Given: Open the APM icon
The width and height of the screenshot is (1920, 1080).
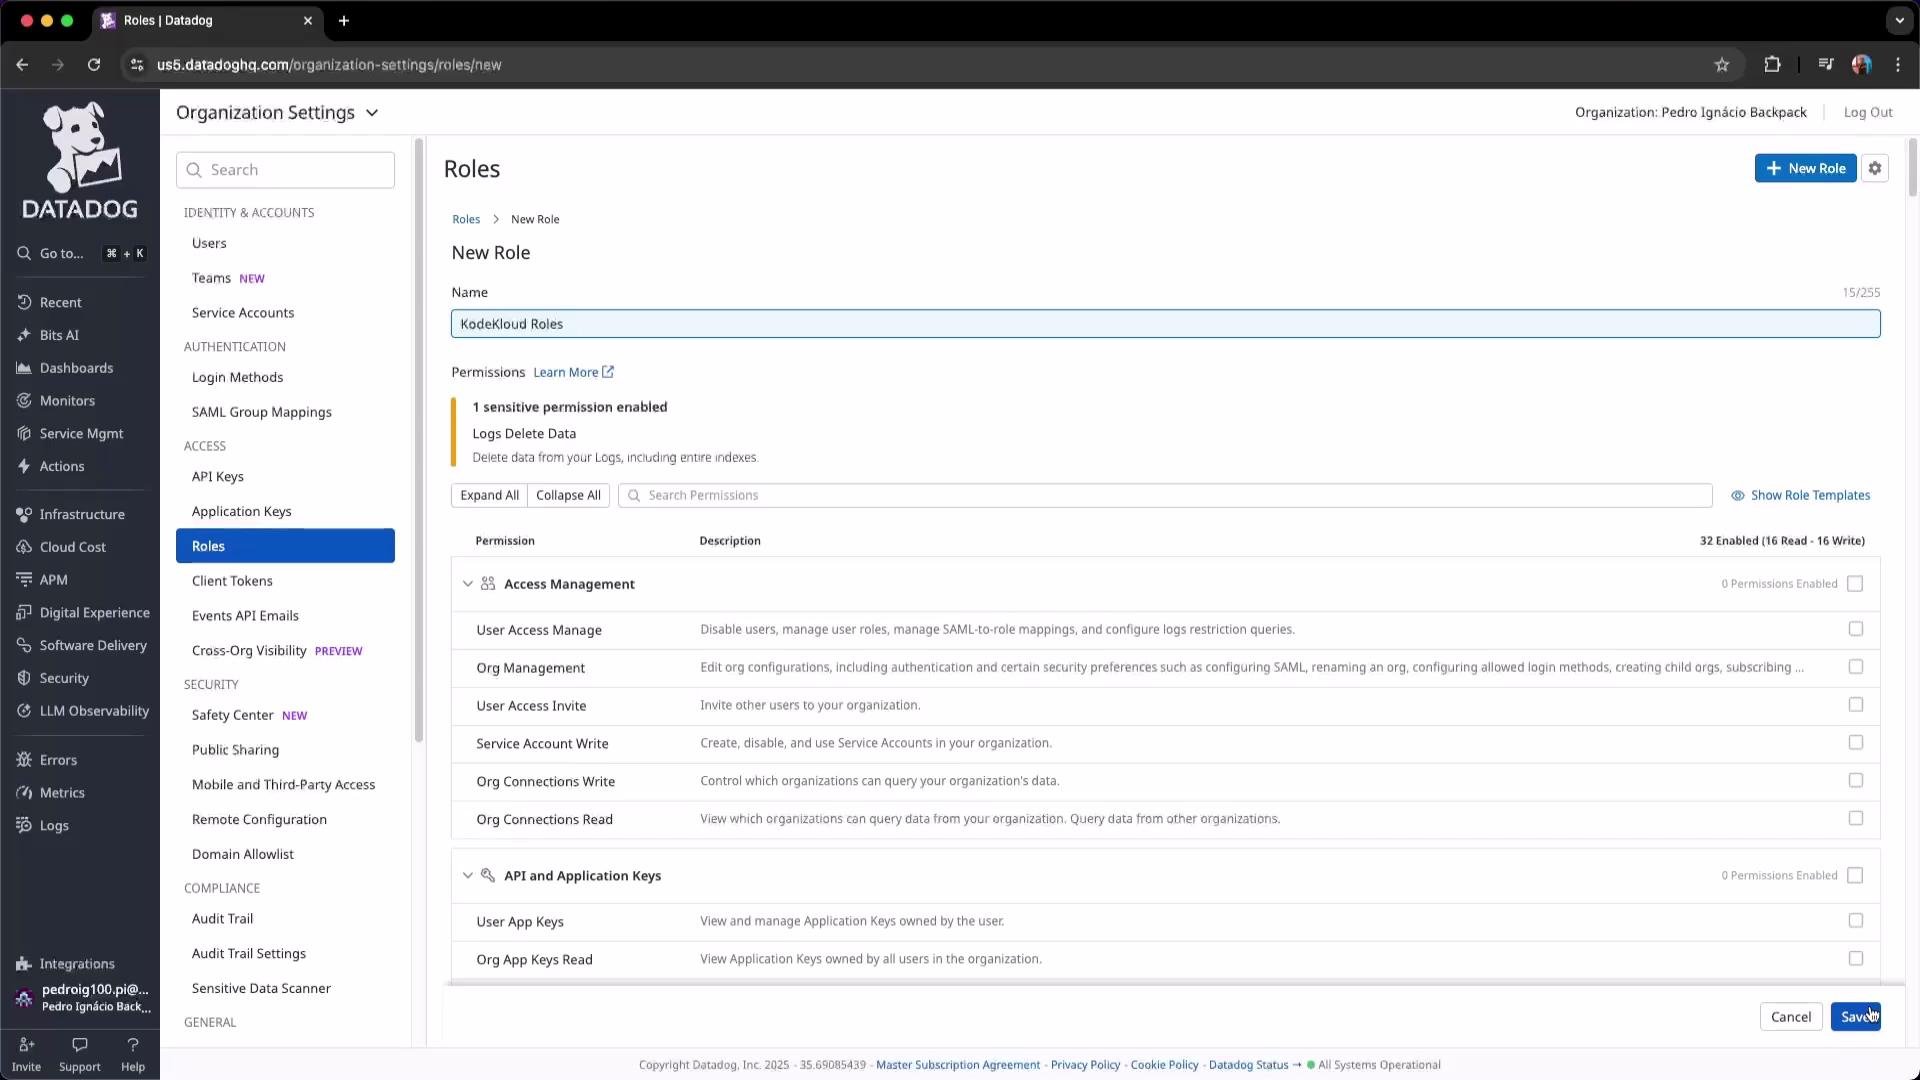Looking at the screenshot, I should click(x=24, y=580).
